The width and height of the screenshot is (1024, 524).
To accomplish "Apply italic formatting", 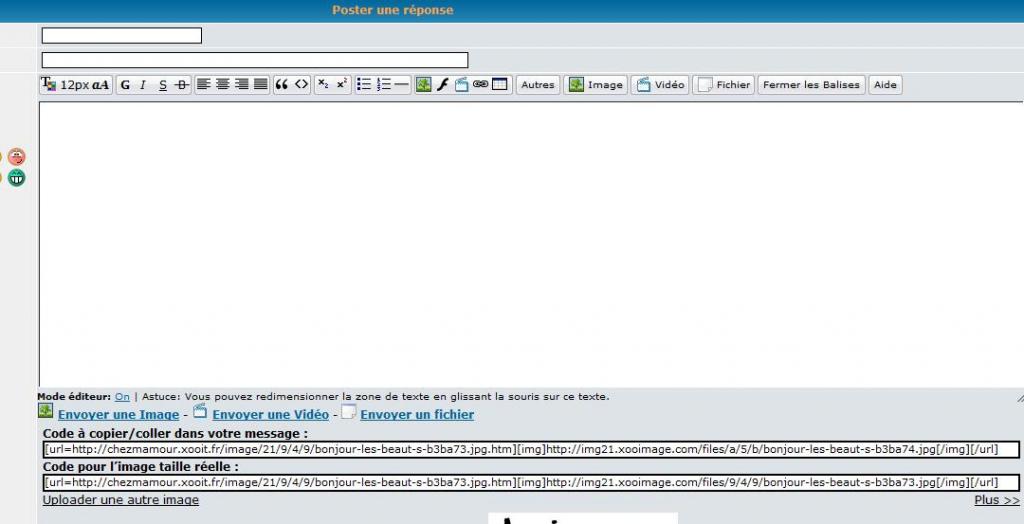I will (142, 85).
